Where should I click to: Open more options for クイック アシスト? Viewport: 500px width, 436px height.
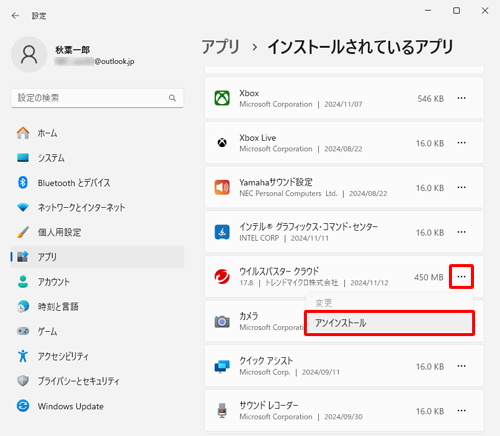(462, 366)
